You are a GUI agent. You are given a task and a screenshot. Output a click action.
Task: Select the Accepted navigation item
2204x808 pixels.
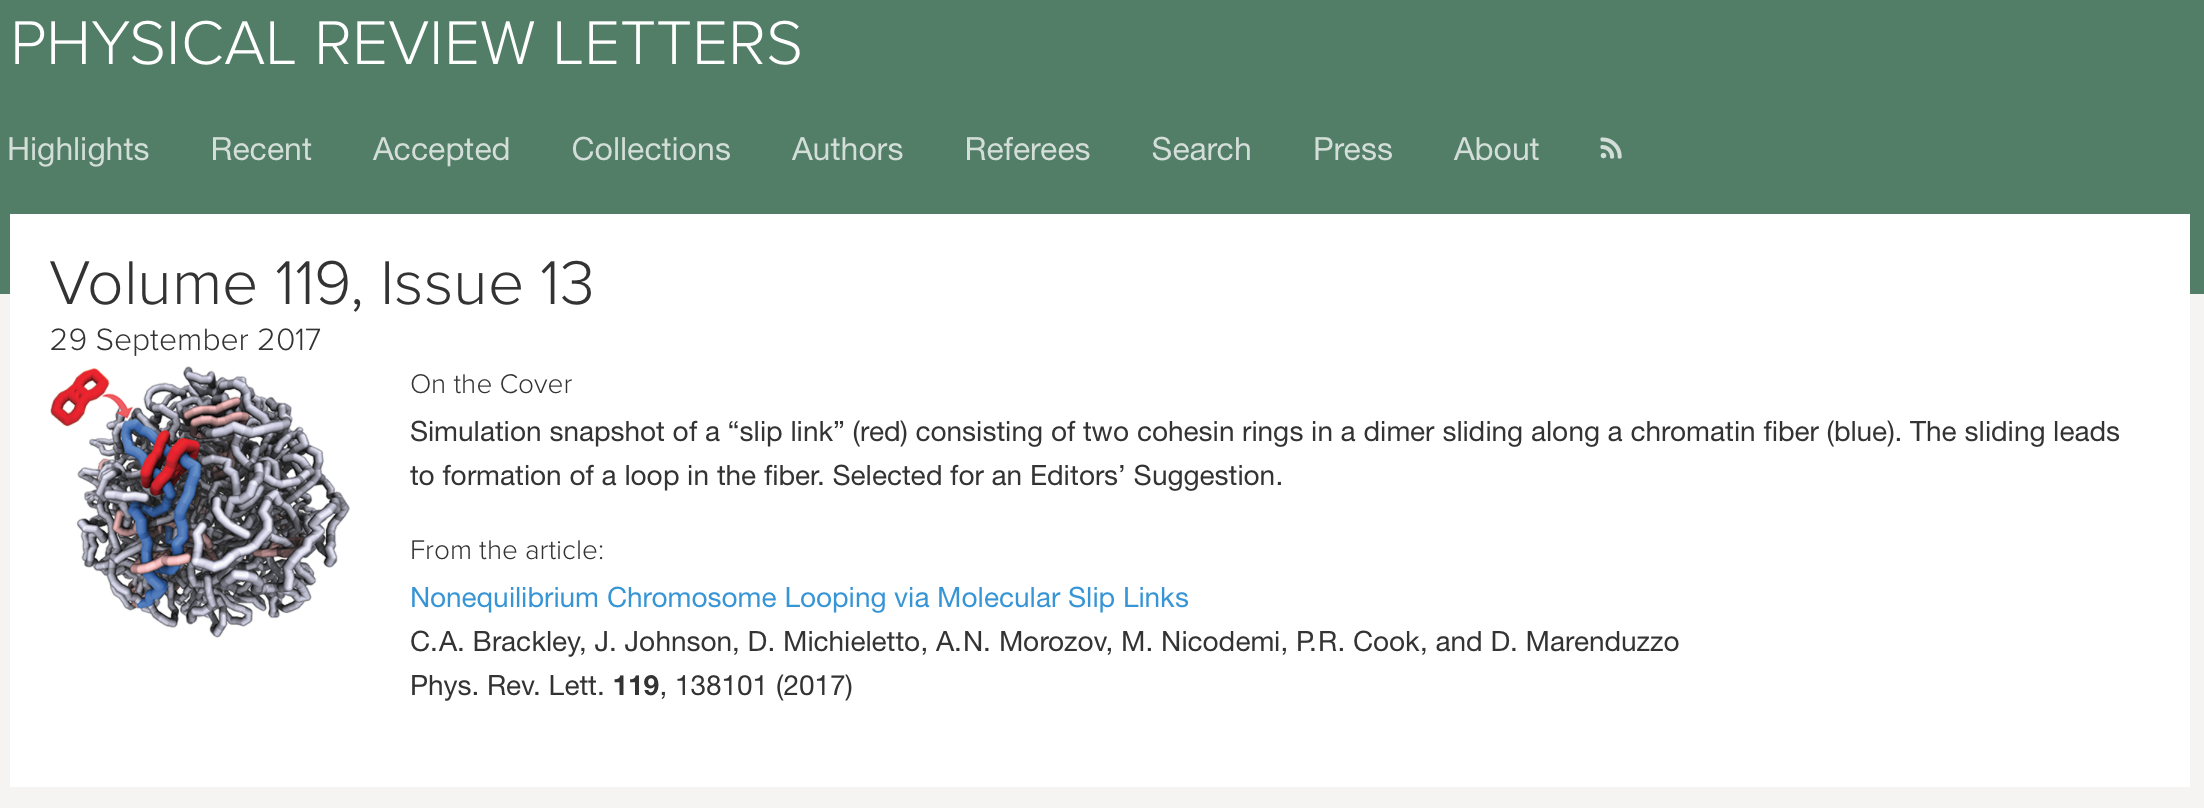pyautogui.click(x=441, y=149)
